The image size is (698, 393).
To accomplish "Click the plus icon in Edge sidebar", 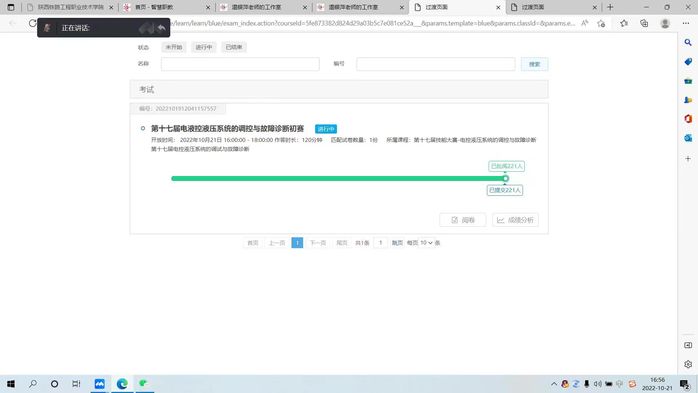I will 688,158.
